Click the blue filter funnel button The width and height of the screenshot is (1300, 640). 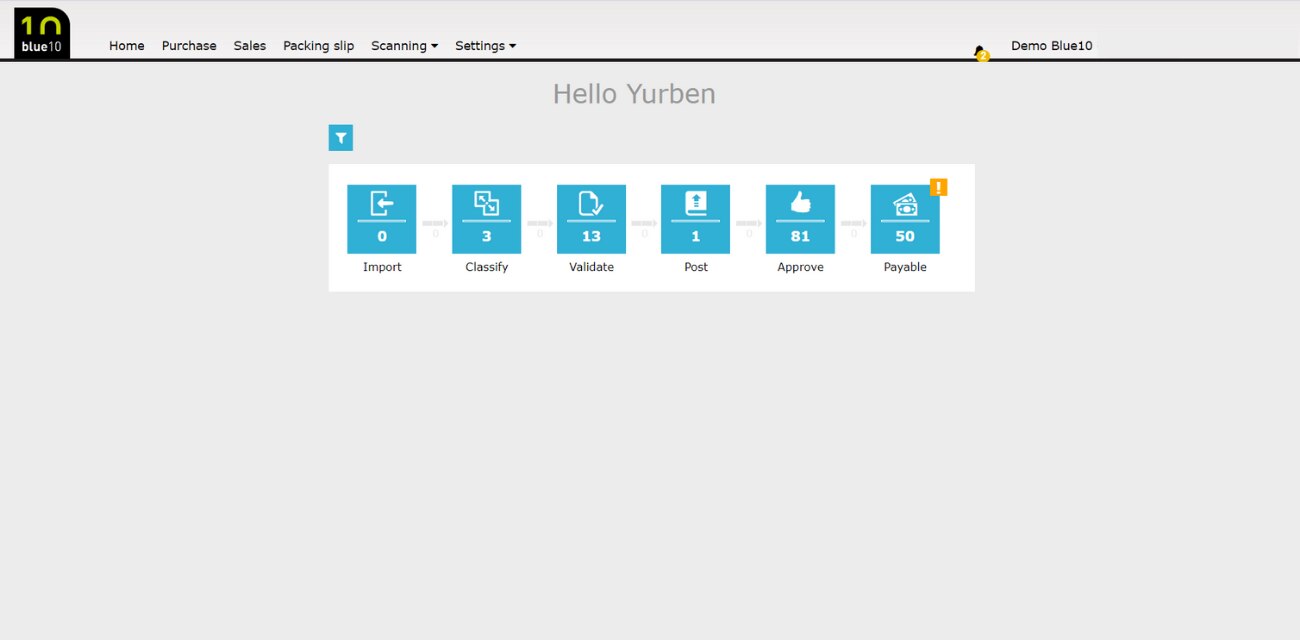tap(341, 138)
